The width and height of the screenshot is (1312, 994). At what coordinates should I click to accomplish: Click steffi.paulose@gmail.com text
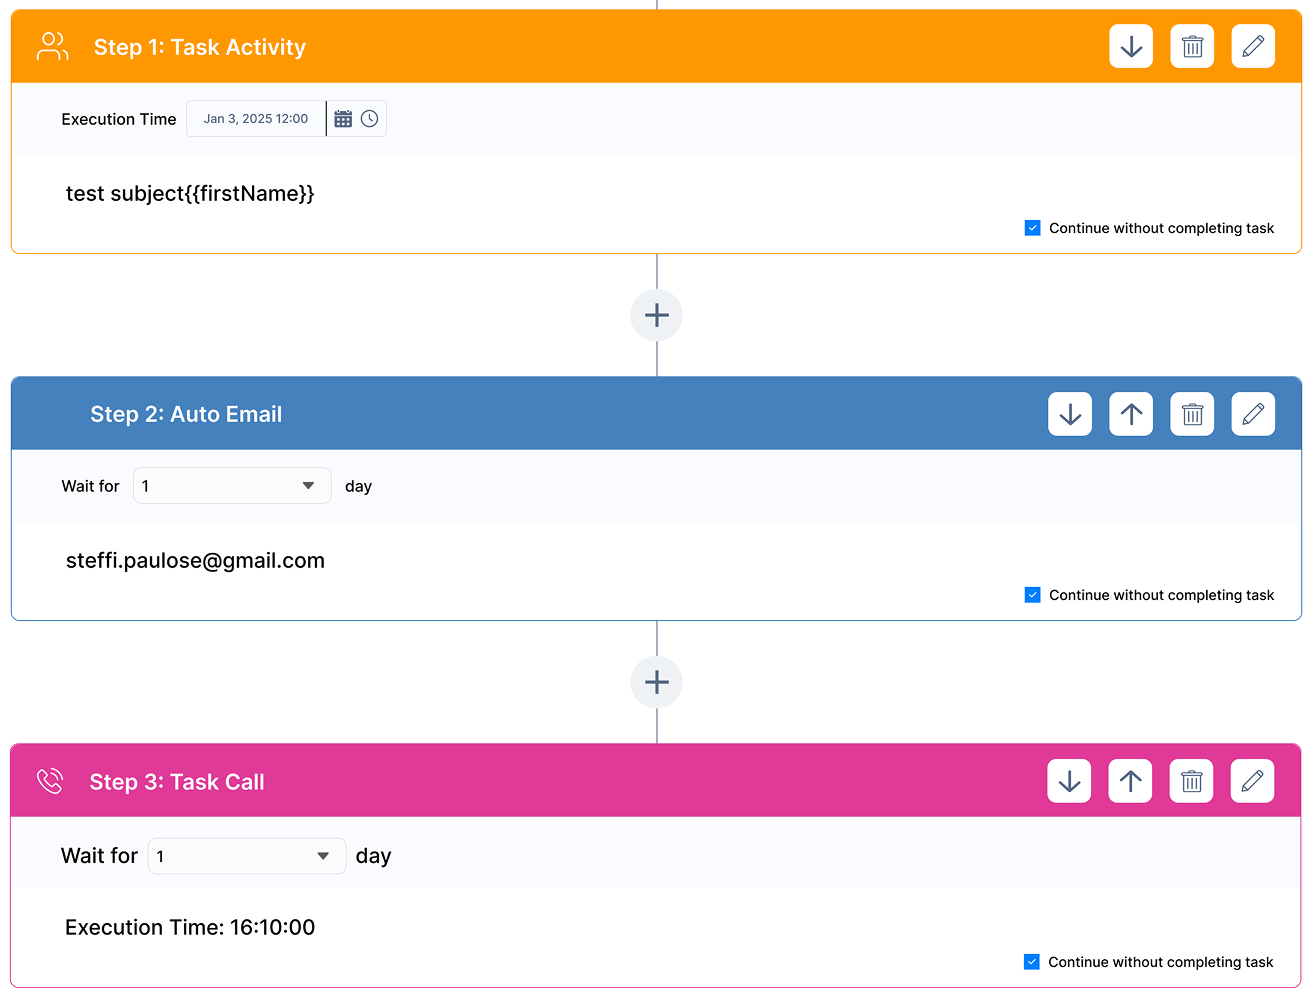pyautogui.click(x=195, y=561)
